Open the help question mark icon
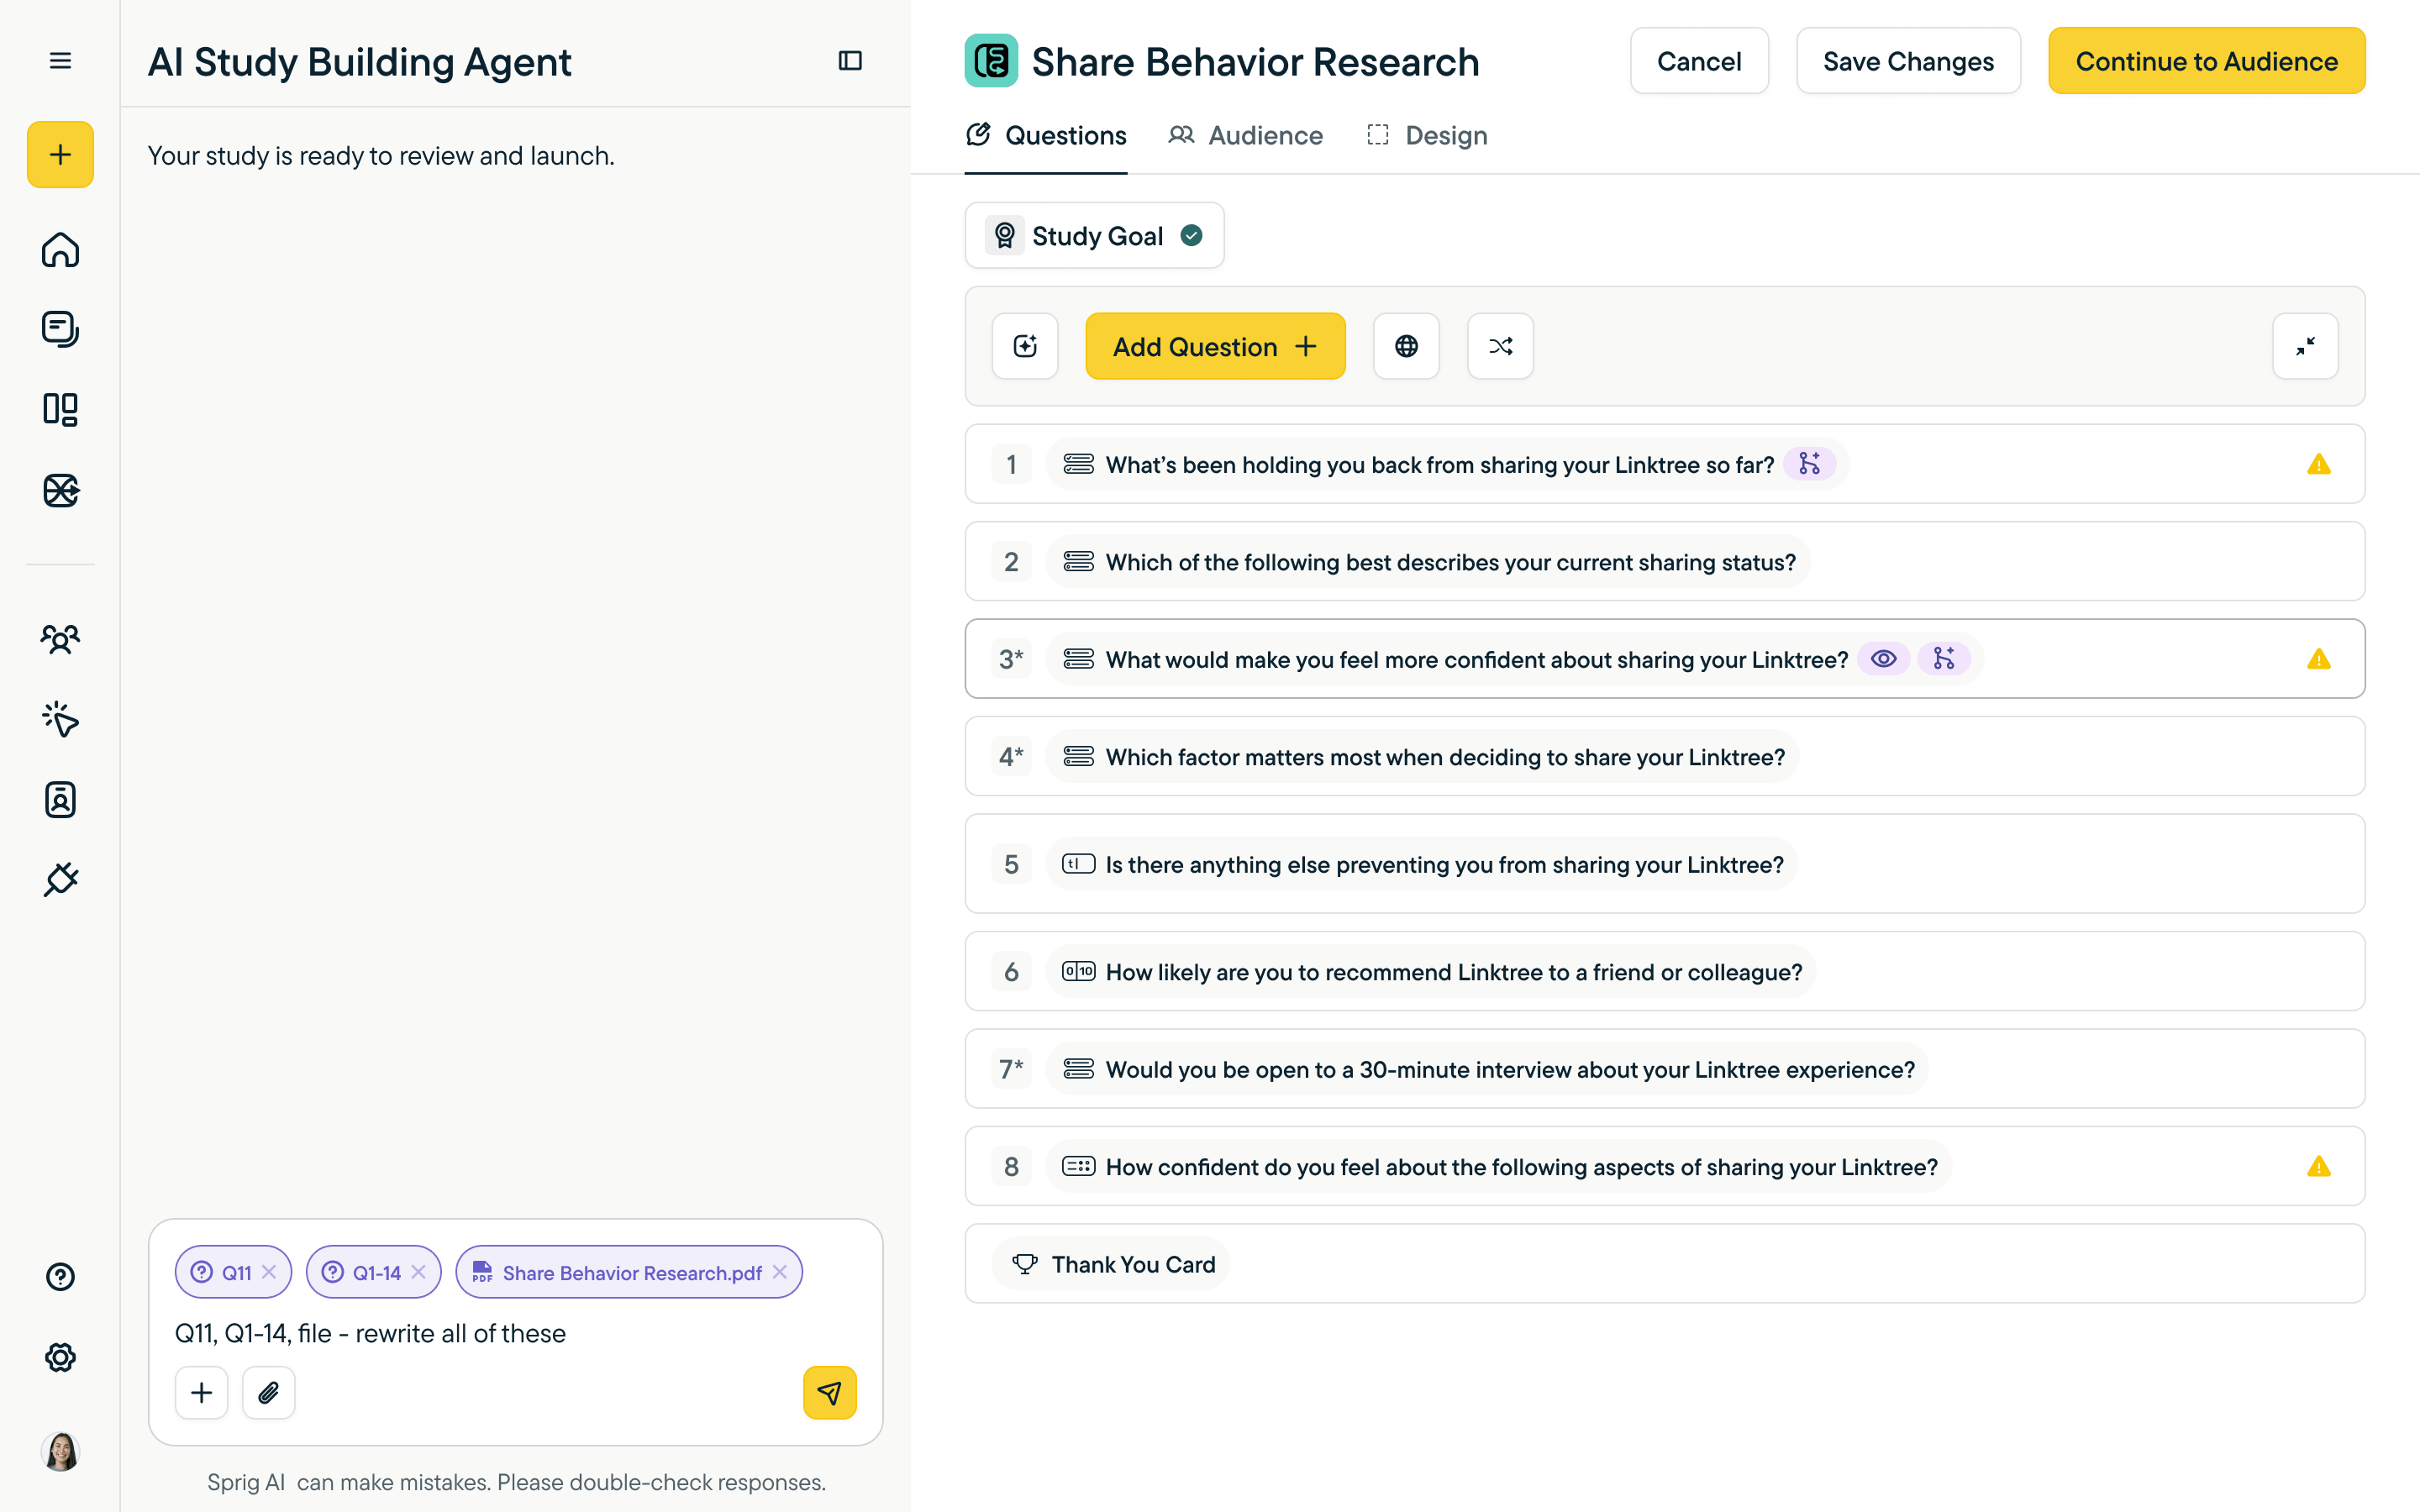 [60, 1277]
